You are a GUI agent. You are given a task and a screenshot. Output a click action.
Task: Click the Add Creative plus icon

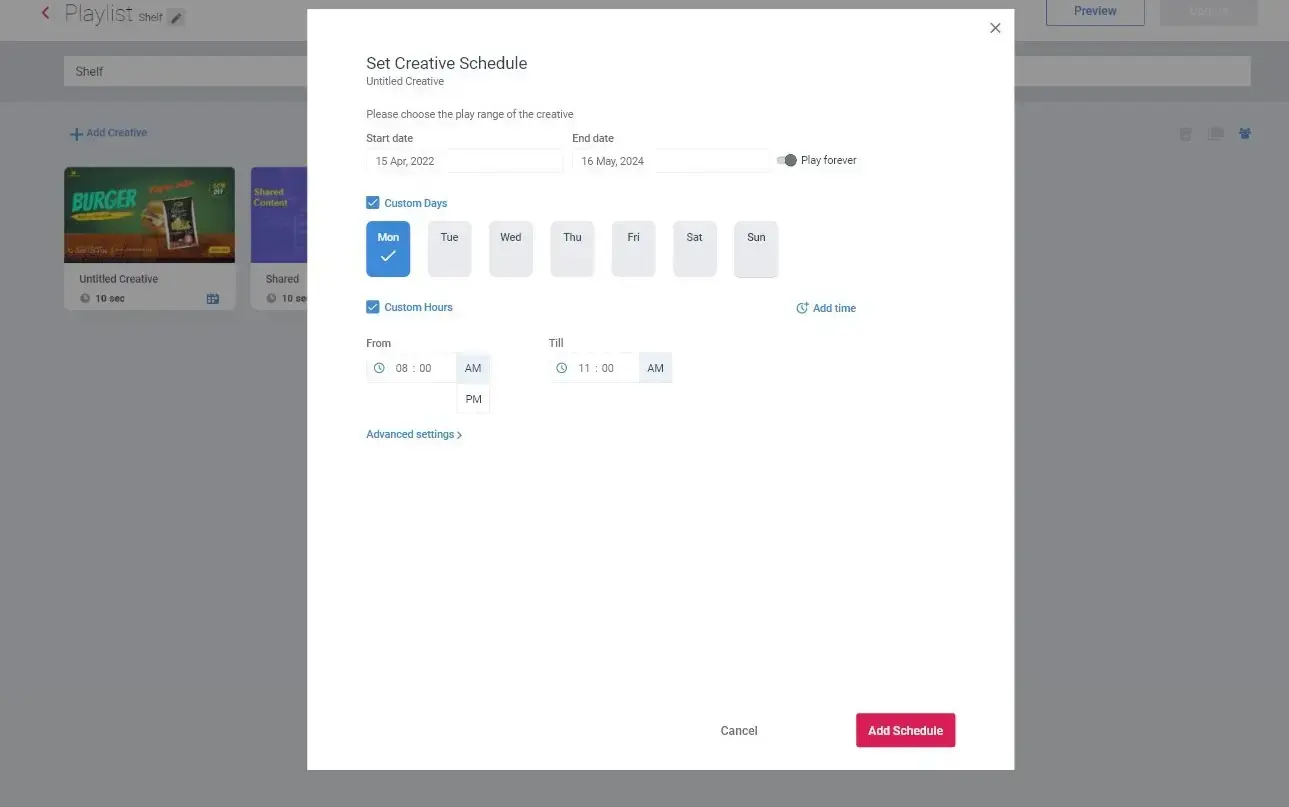[75, 132]
